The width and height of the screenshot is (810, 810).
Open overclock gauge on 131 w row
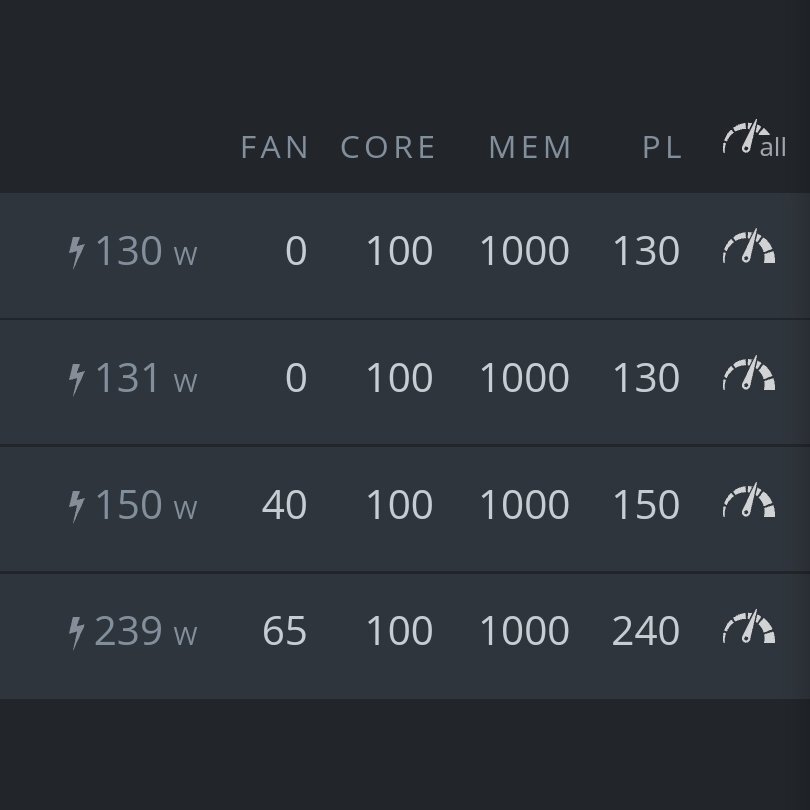pyautogui.click(x=749, y=372)
